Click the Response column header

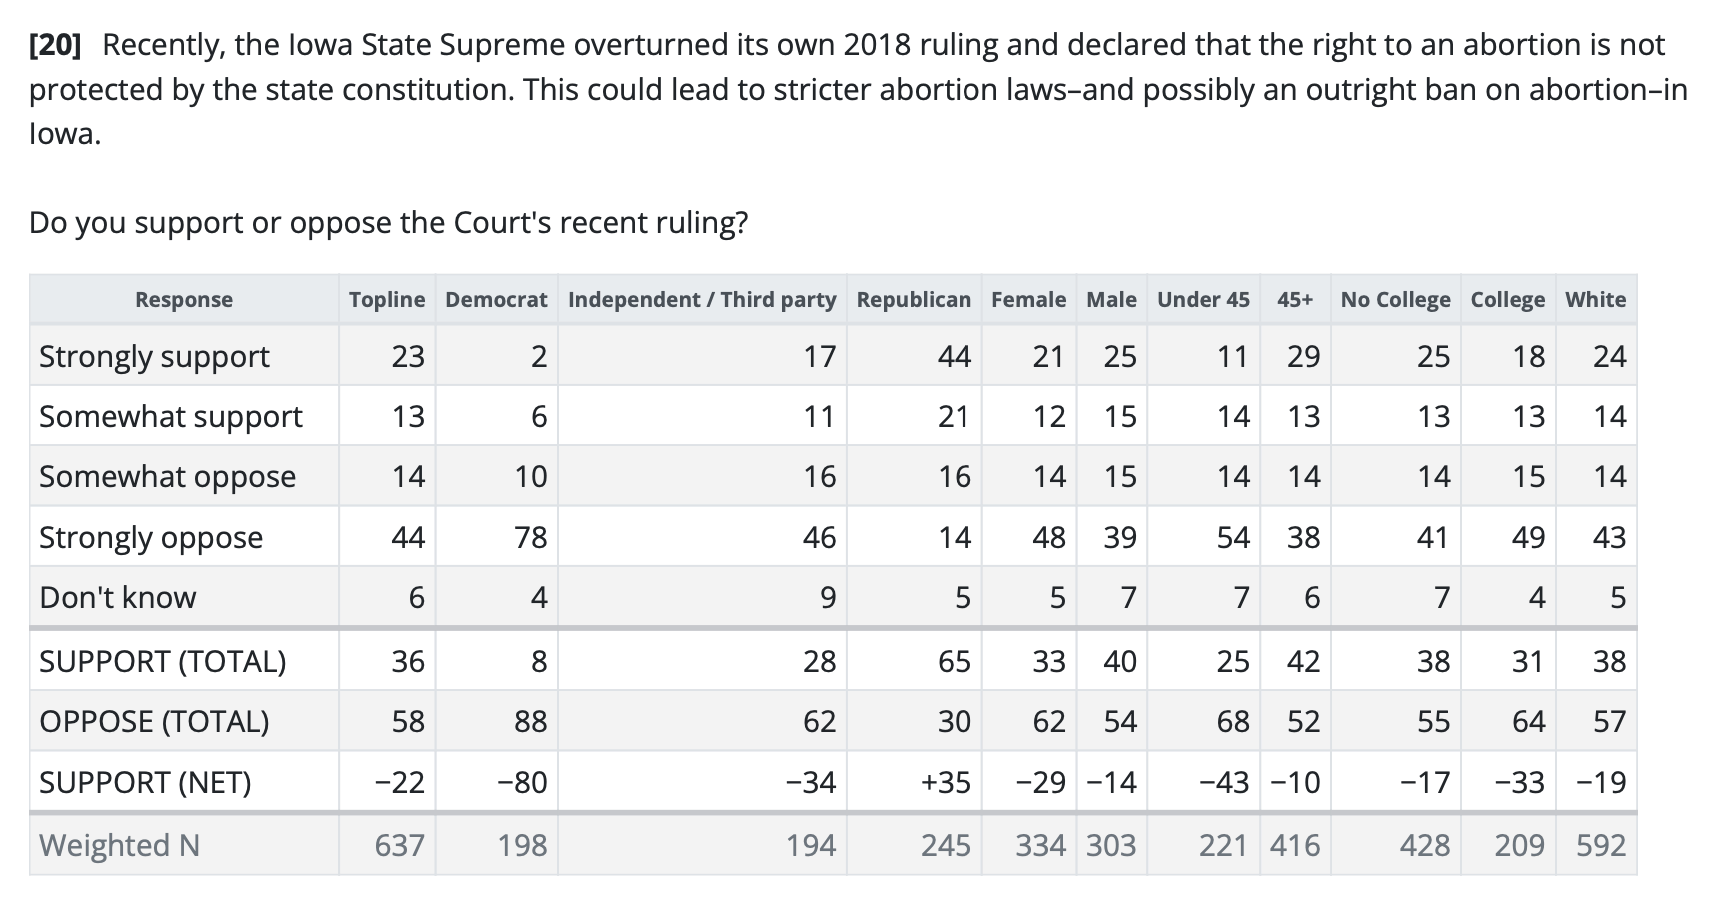184,300
